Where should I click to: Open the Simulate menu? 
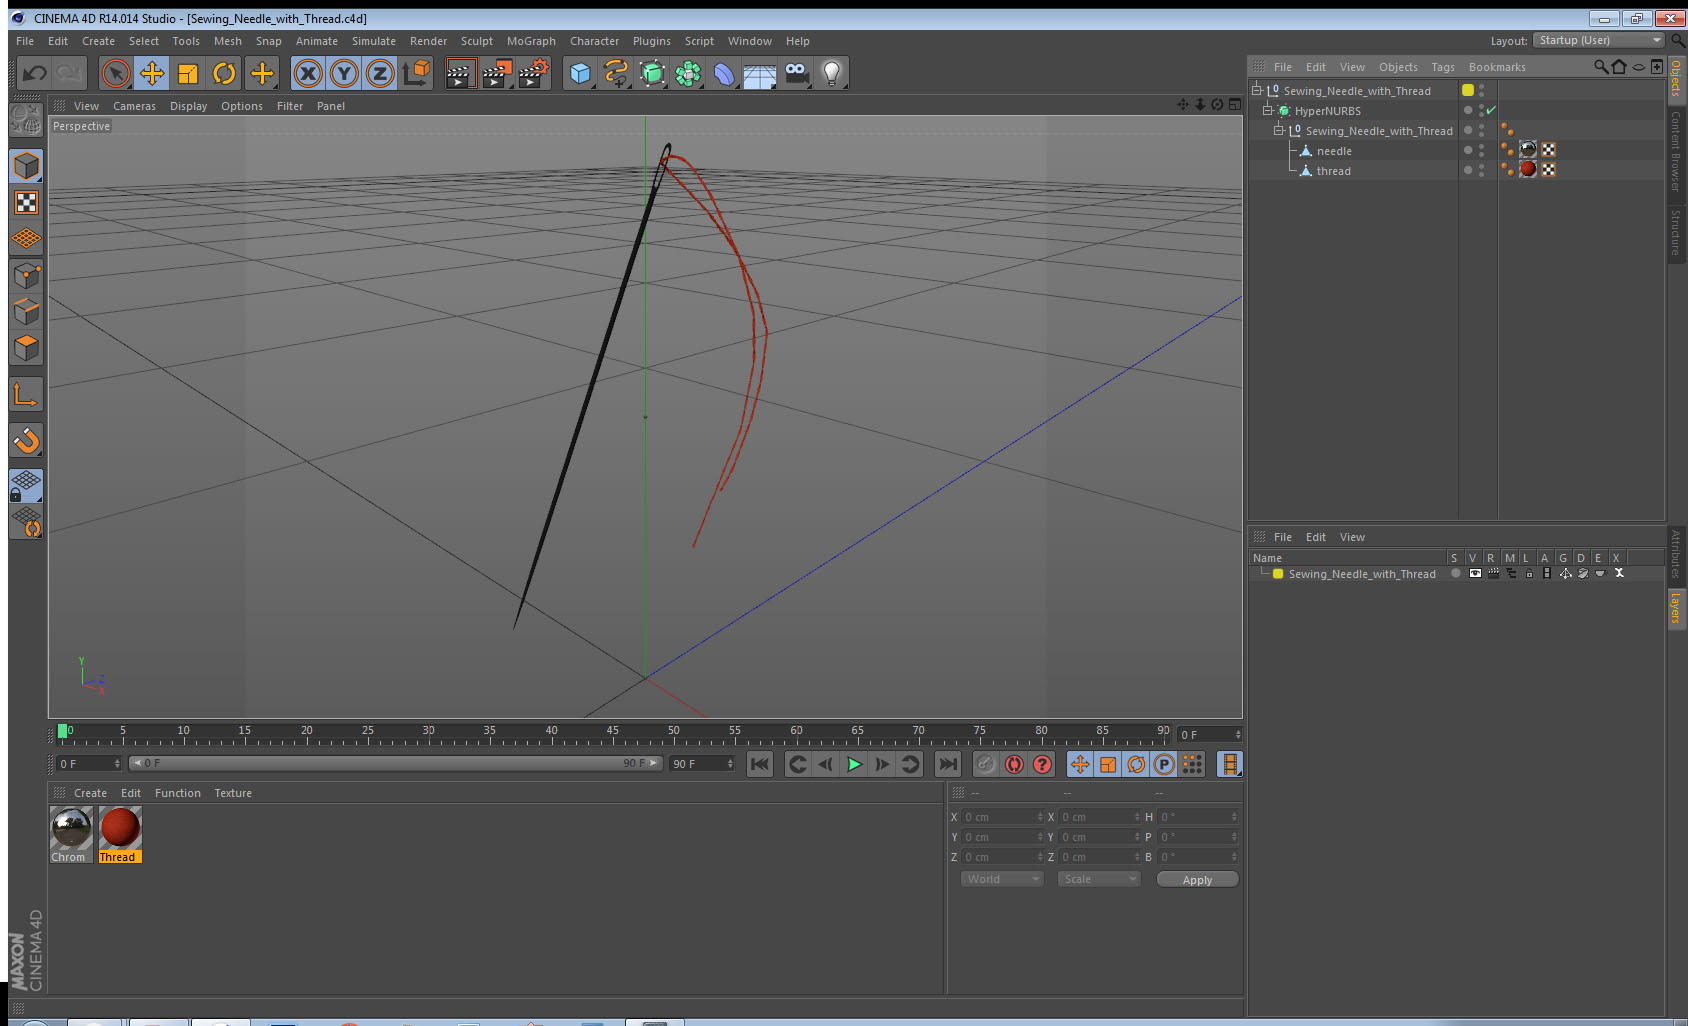click(x=373, y=41)
